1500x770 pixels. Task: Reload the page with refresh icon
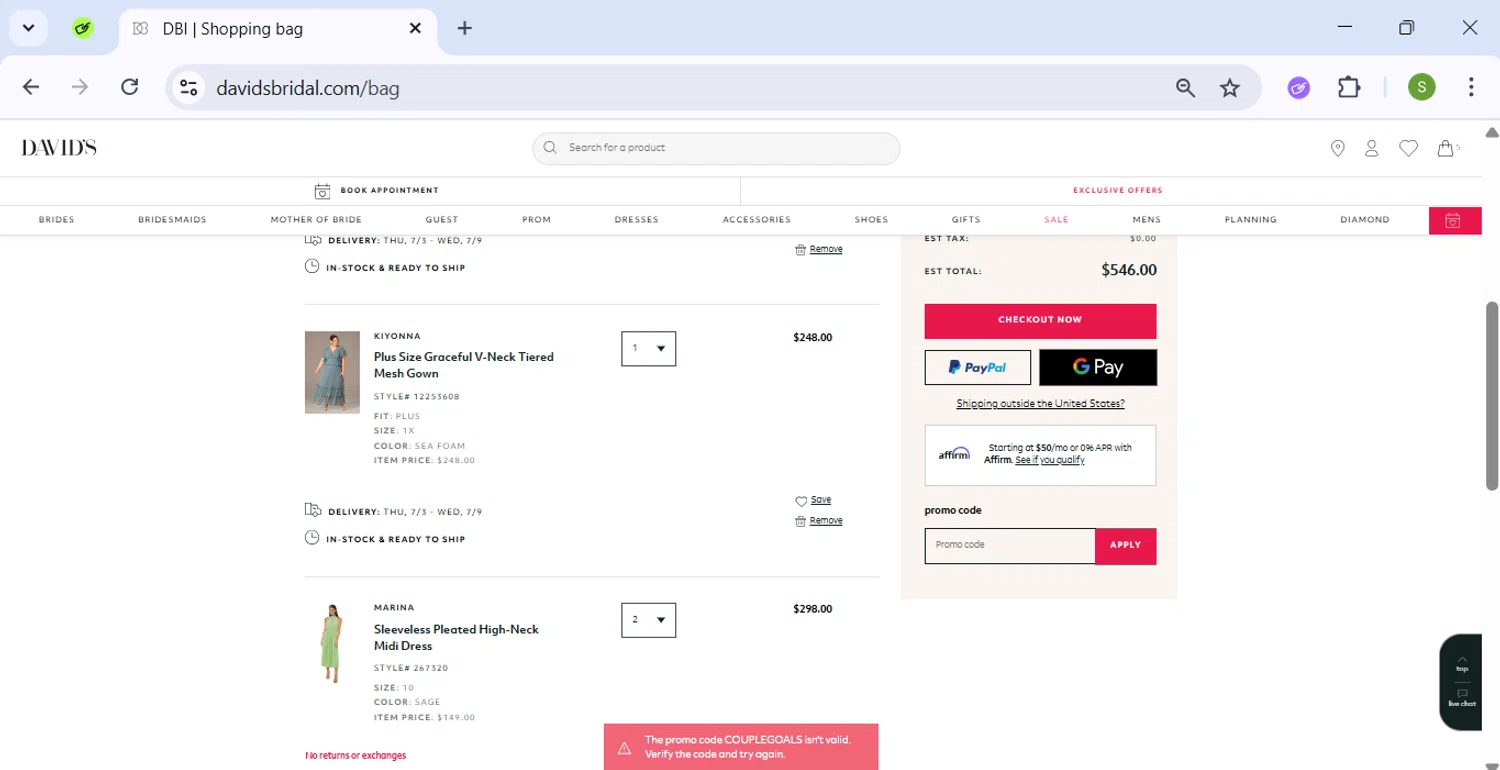pos(129,87)
